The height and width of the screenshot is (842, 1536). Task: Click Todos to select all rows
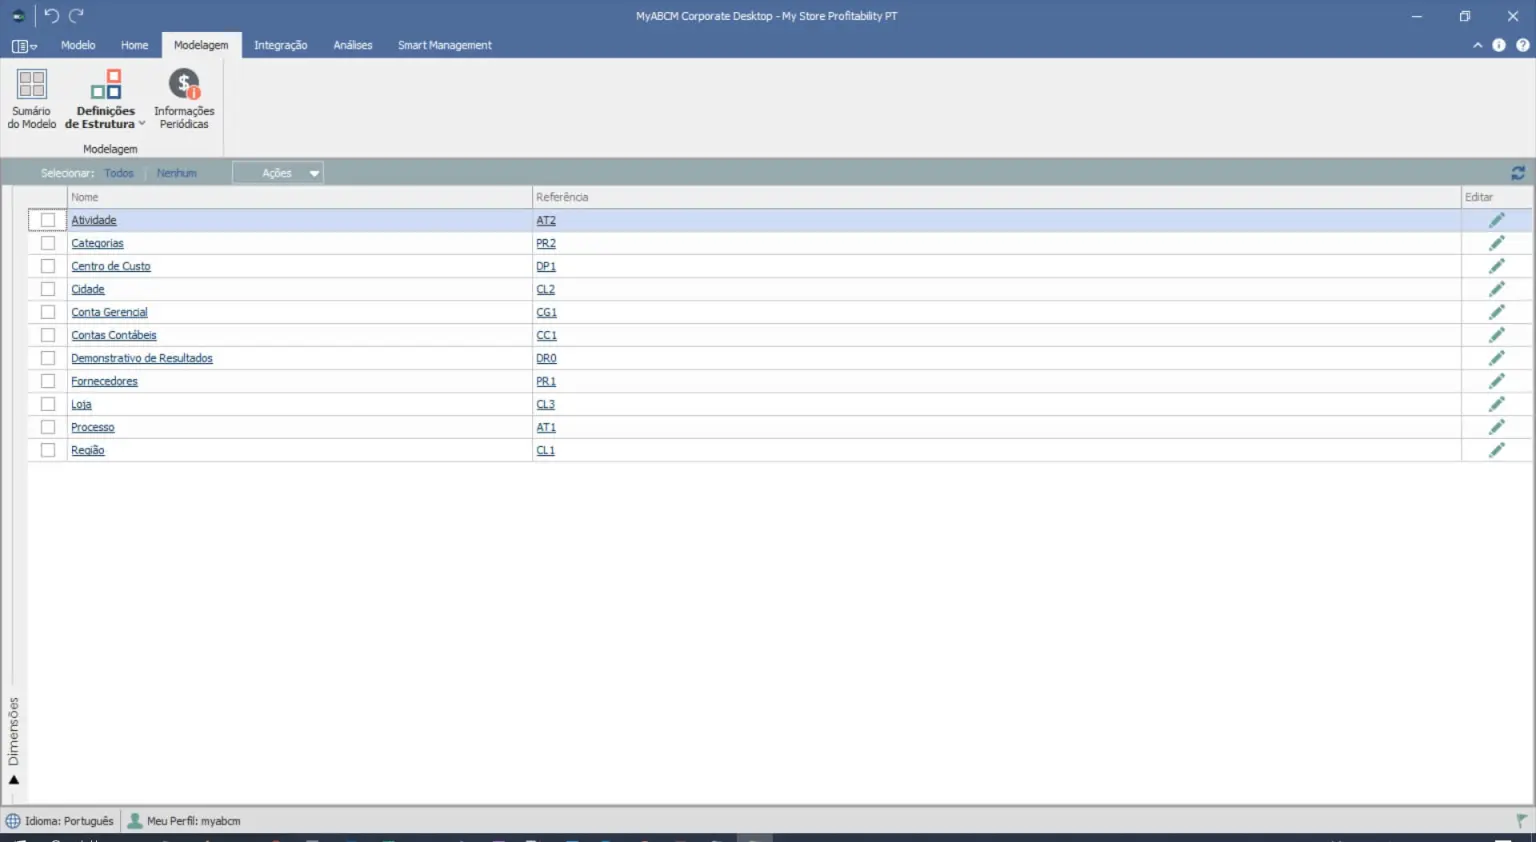119,173
